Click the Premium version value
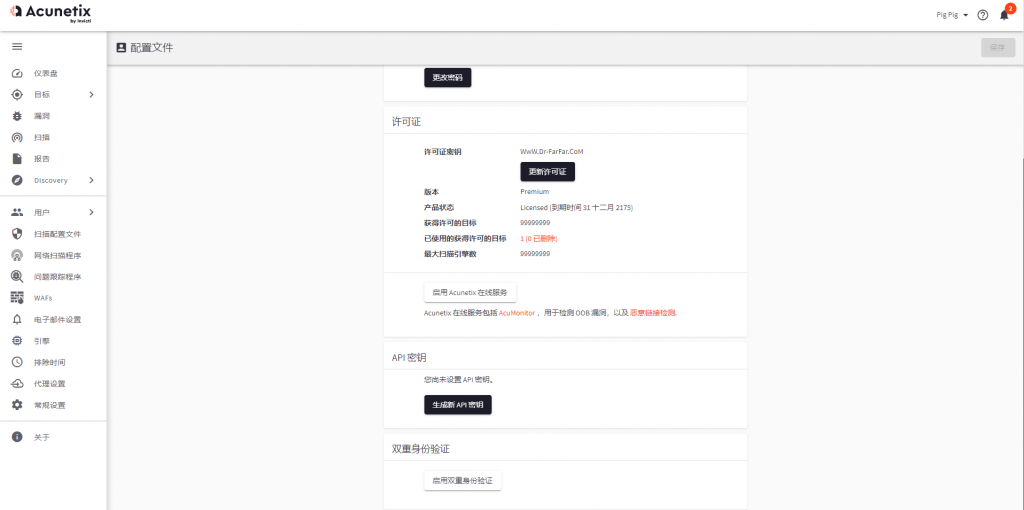The image size is (1024, 510). [534, 192]
